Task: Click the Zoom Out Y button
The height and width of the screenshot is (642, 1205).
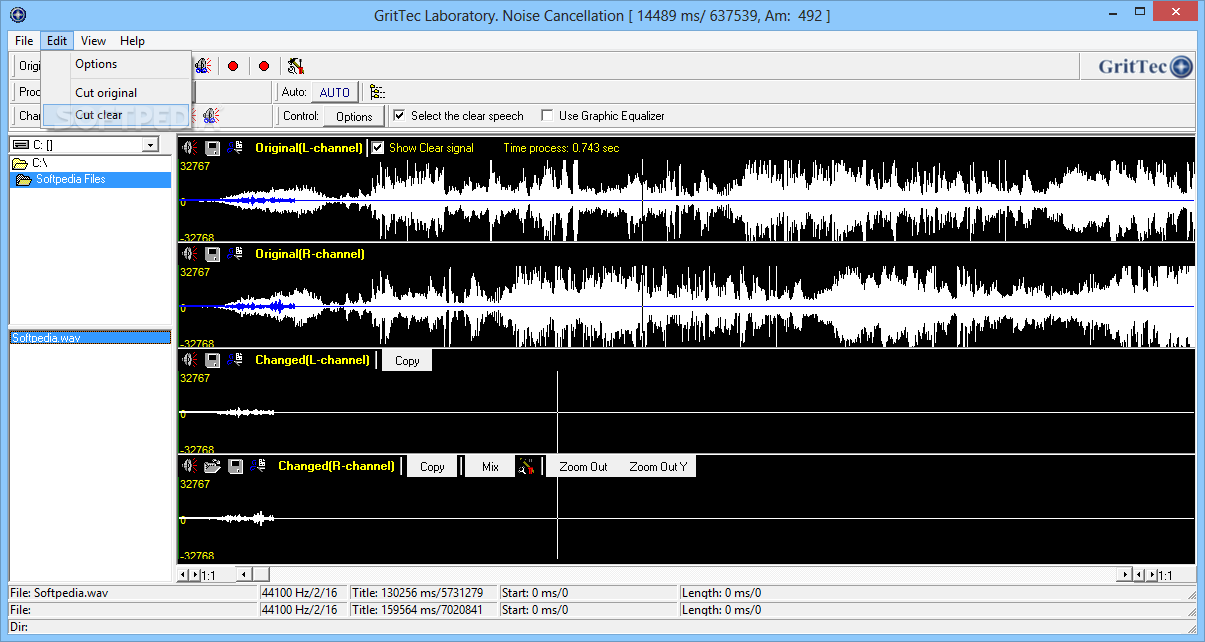Action: [x=658, y=467]
